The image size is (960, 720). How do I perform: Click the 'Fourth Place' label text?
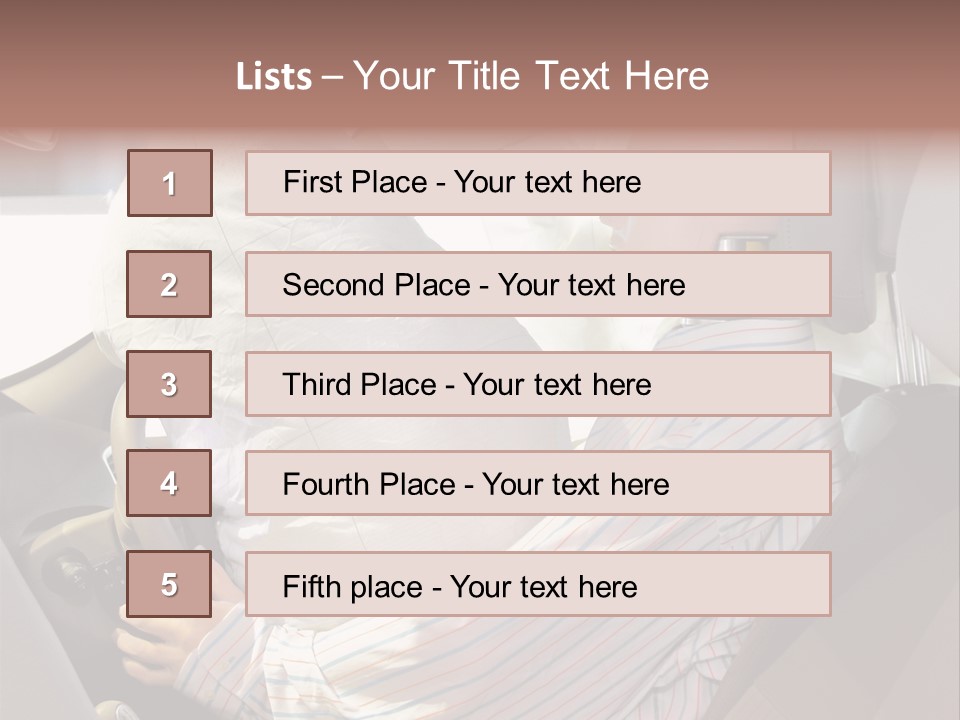coord(369,484)
